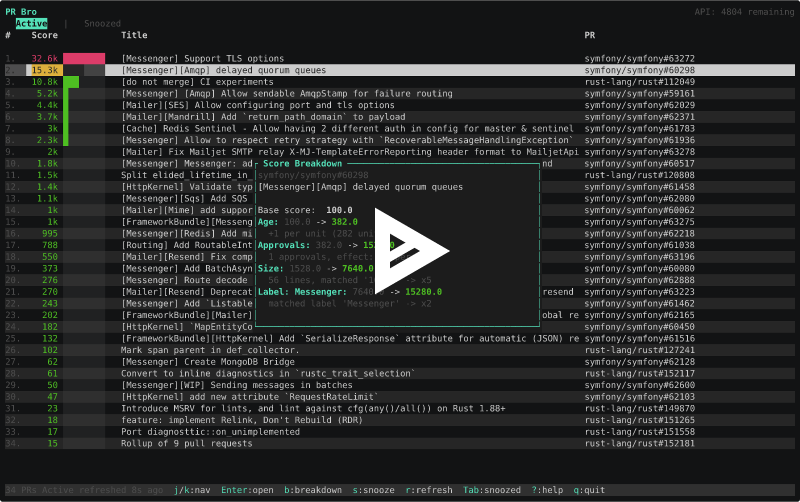Click the 'Score Breakdown' popup title
800x502 pixels.
click(x=302, y=164)
